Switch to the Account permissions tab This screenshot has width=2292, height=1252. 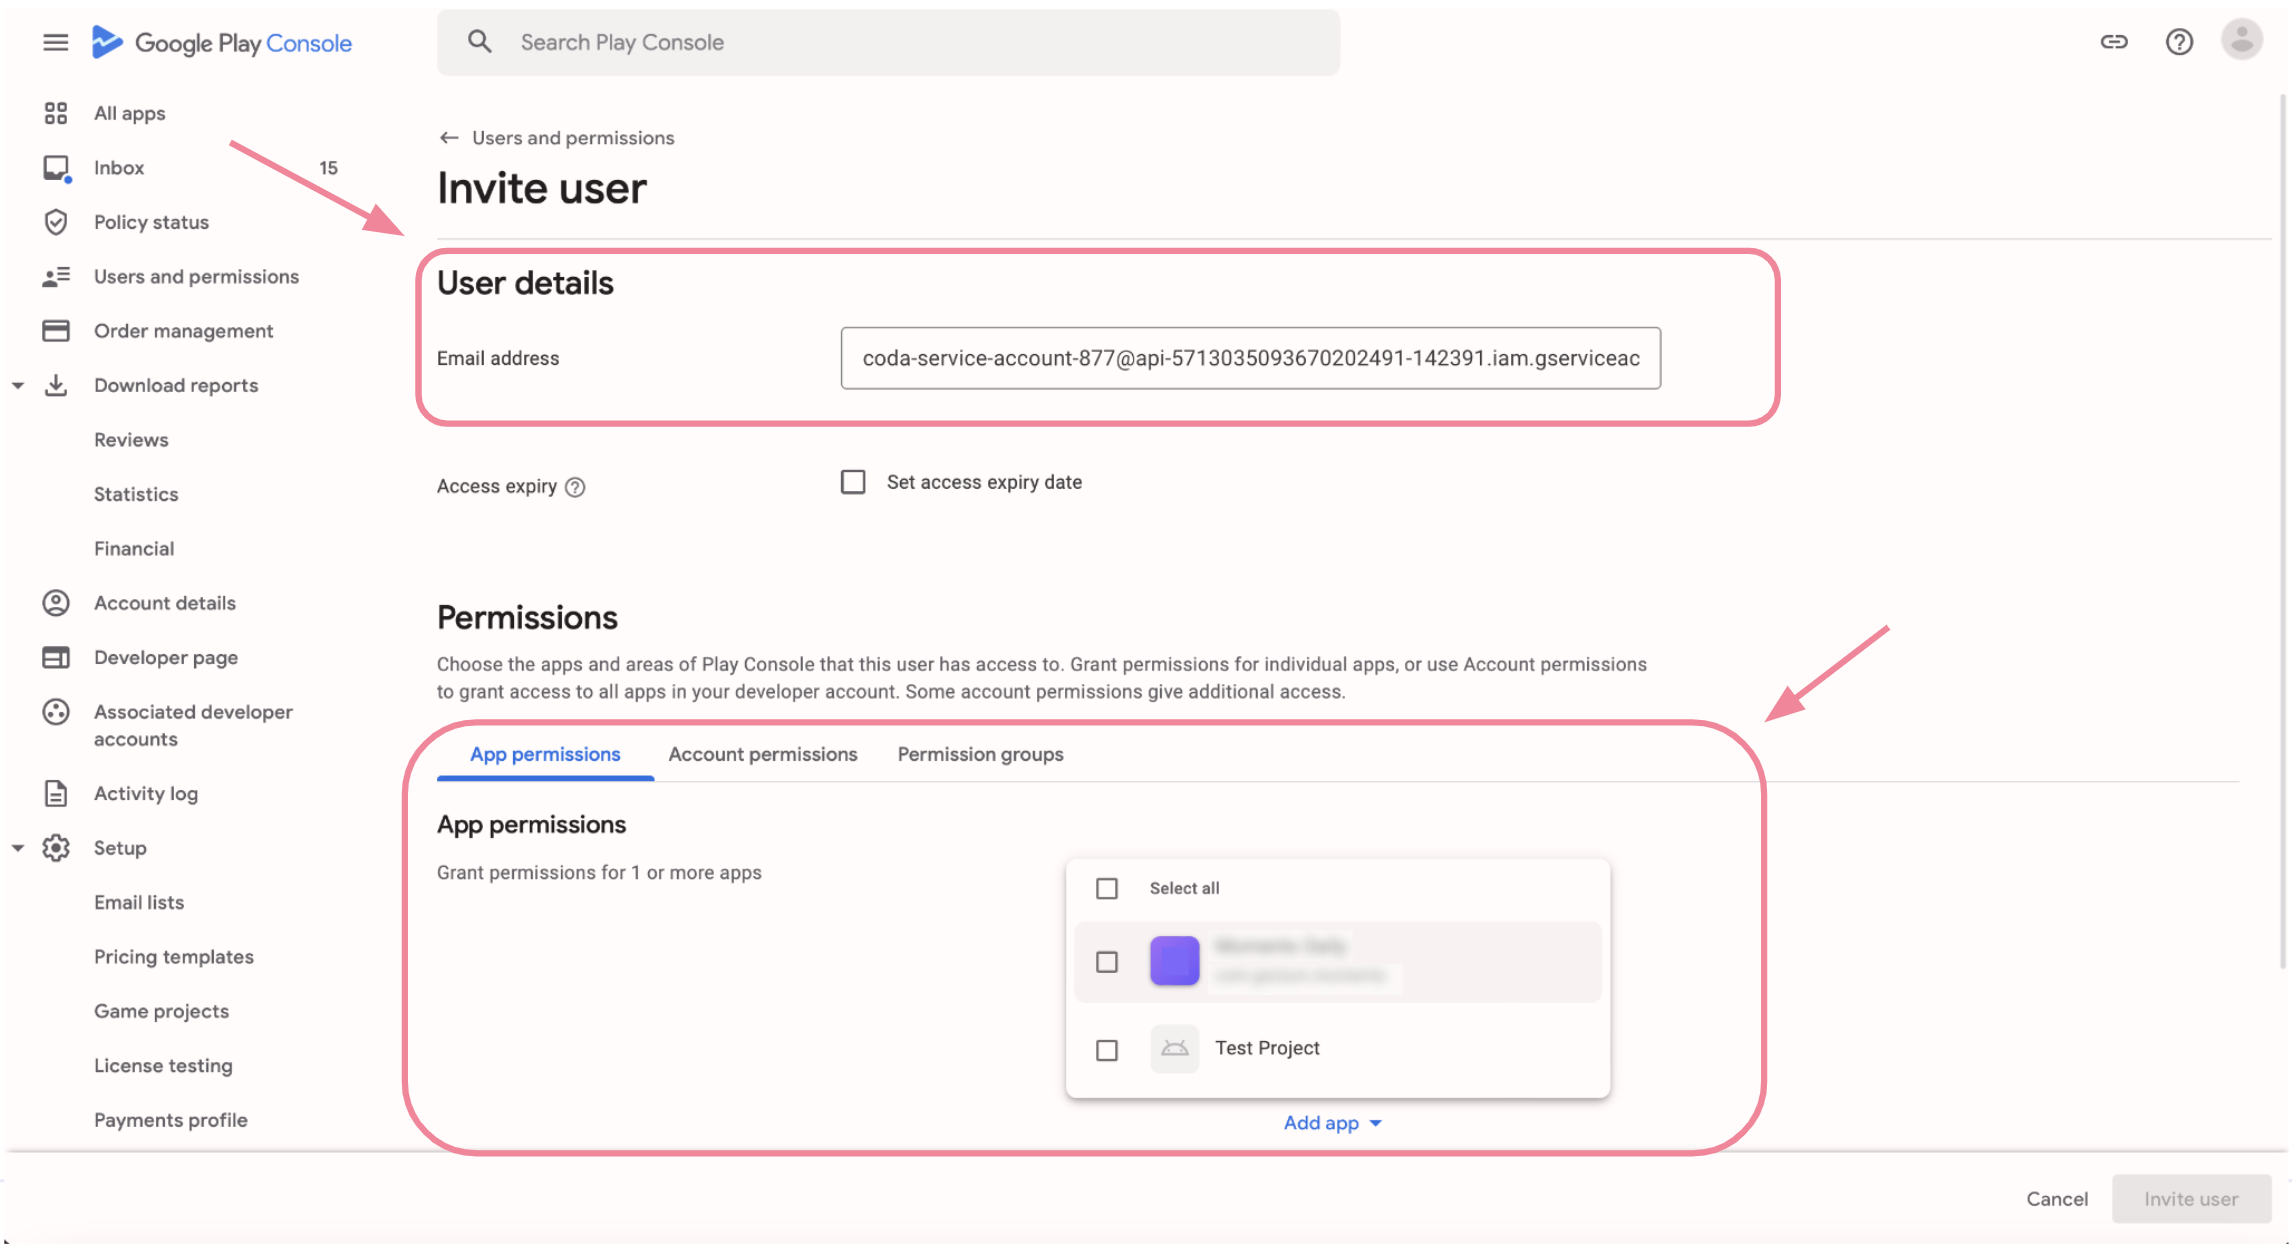pos(763,754)
